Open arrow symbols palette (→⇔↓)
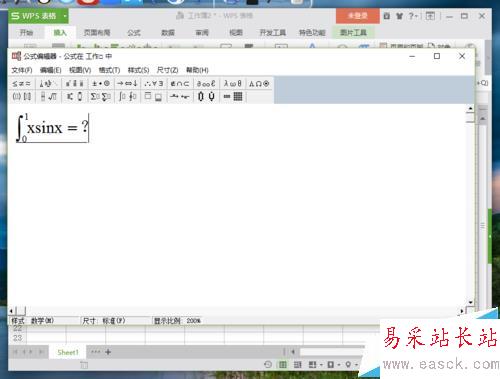 coord(127,84)
